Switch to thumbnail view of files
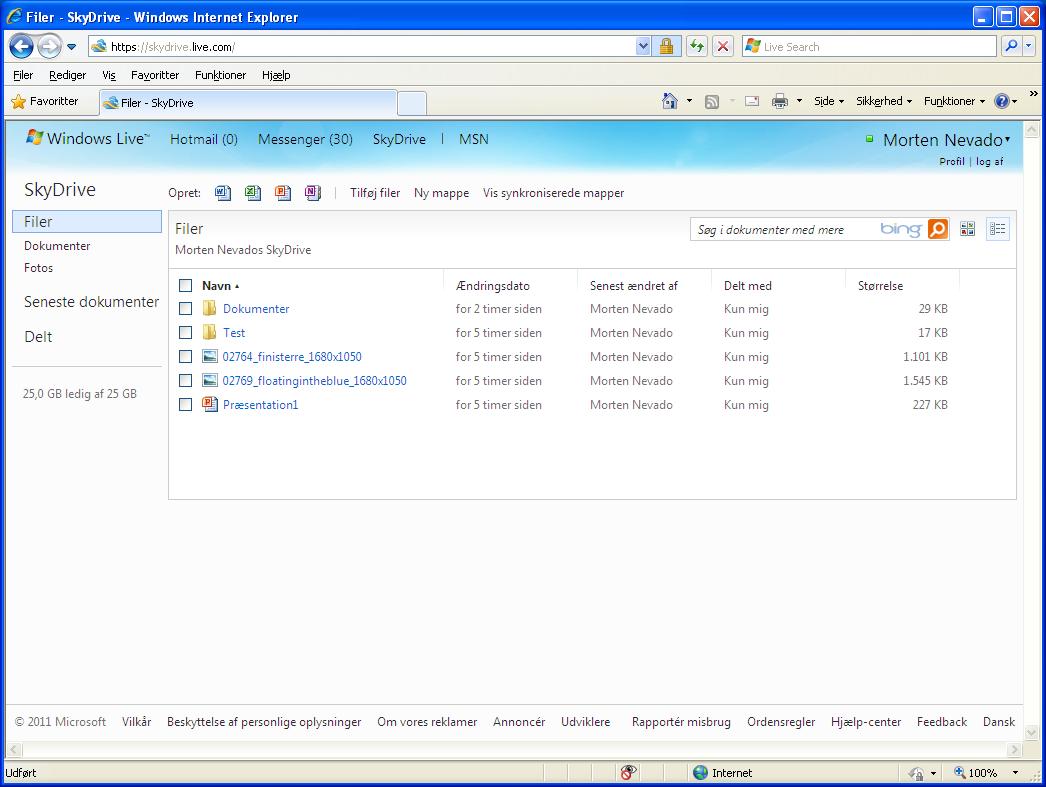 coord(967,229)
